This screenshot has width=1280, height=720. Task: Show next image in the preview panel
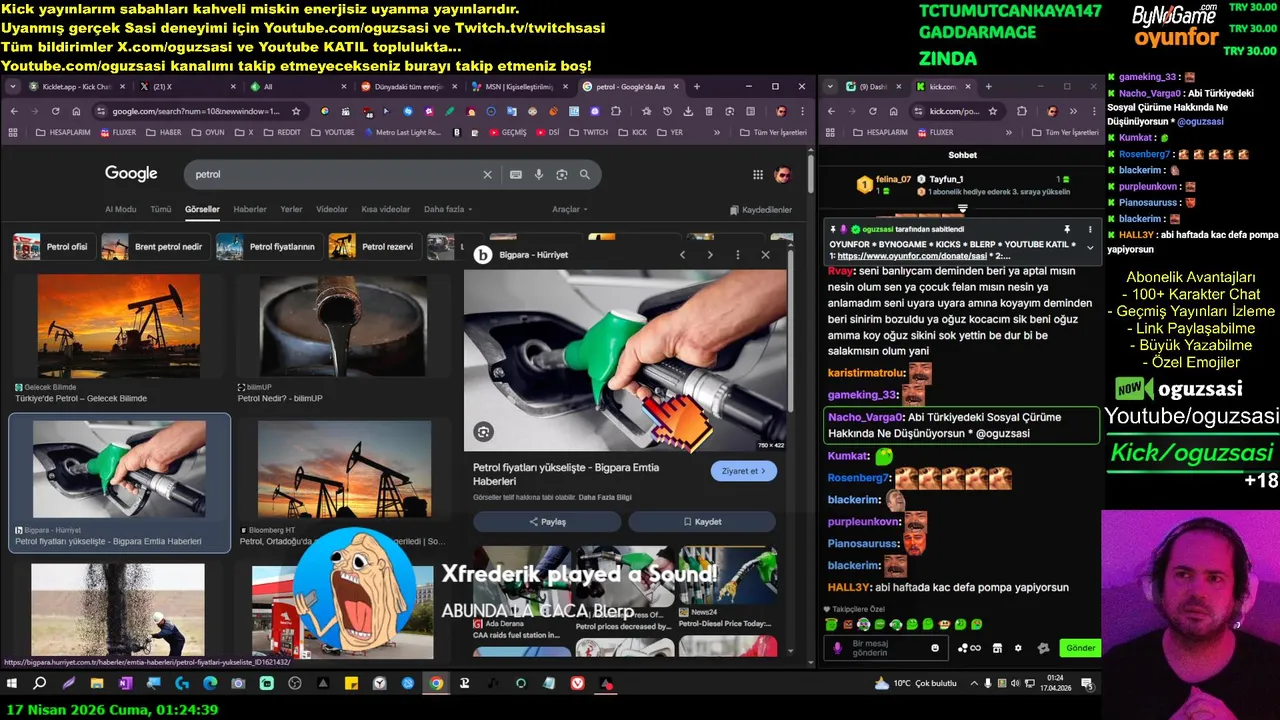tap(710, 255)
